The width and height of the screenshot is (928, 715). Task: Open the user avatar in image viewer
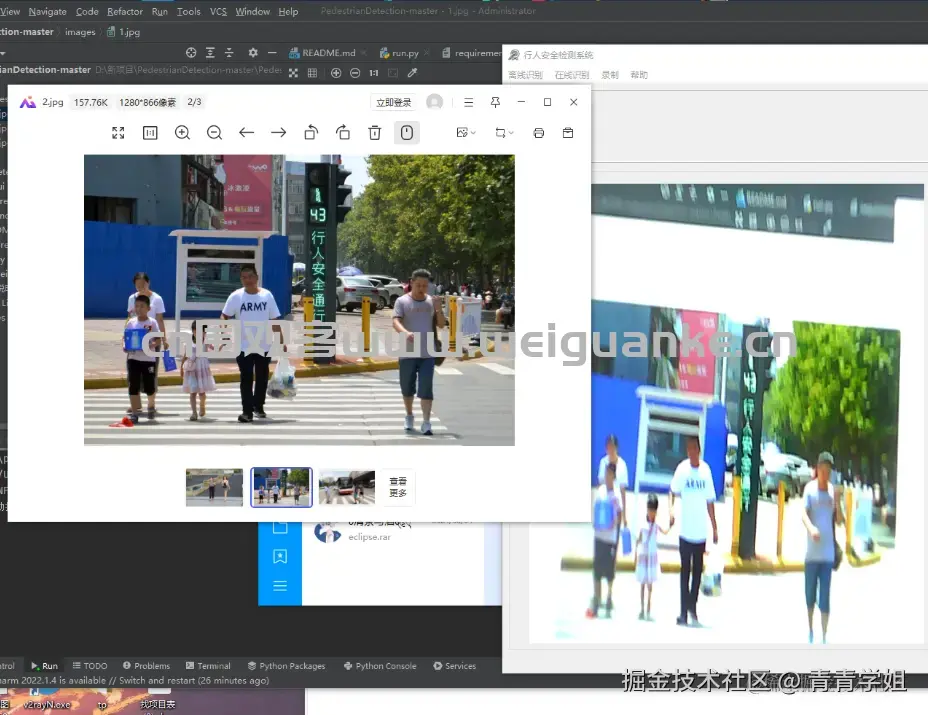pos(434,102)
